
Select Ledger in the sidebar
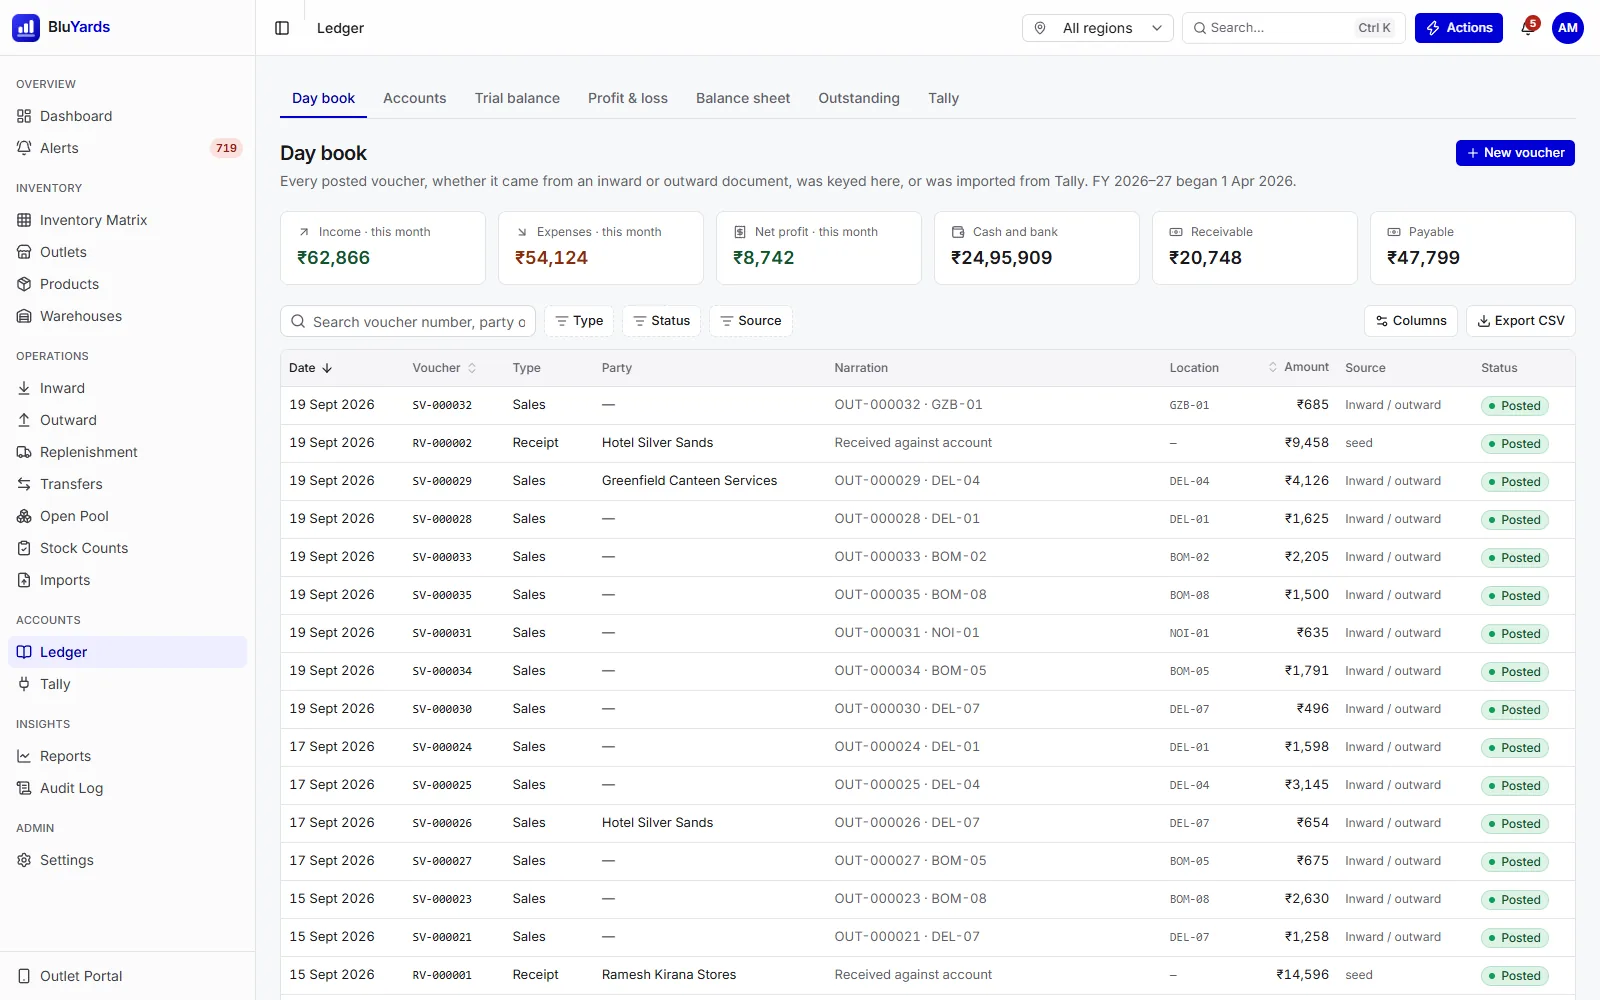127,652
